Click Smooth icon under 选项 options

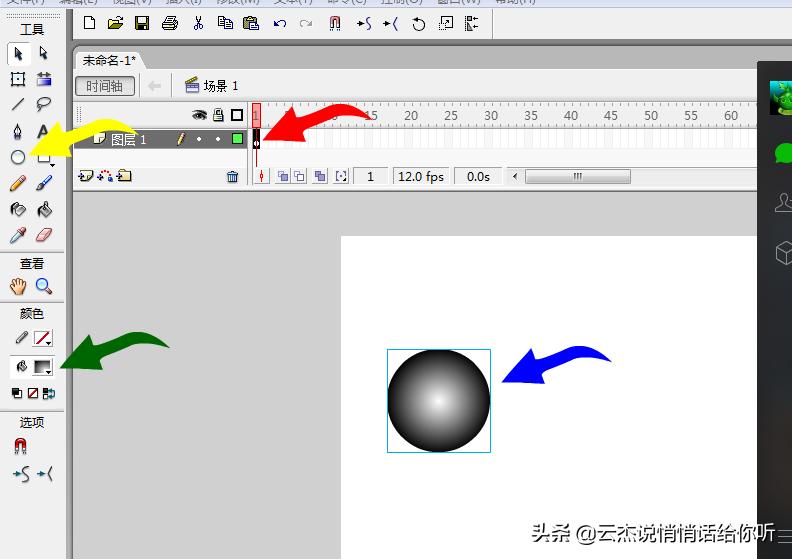(x=21, y=474)
